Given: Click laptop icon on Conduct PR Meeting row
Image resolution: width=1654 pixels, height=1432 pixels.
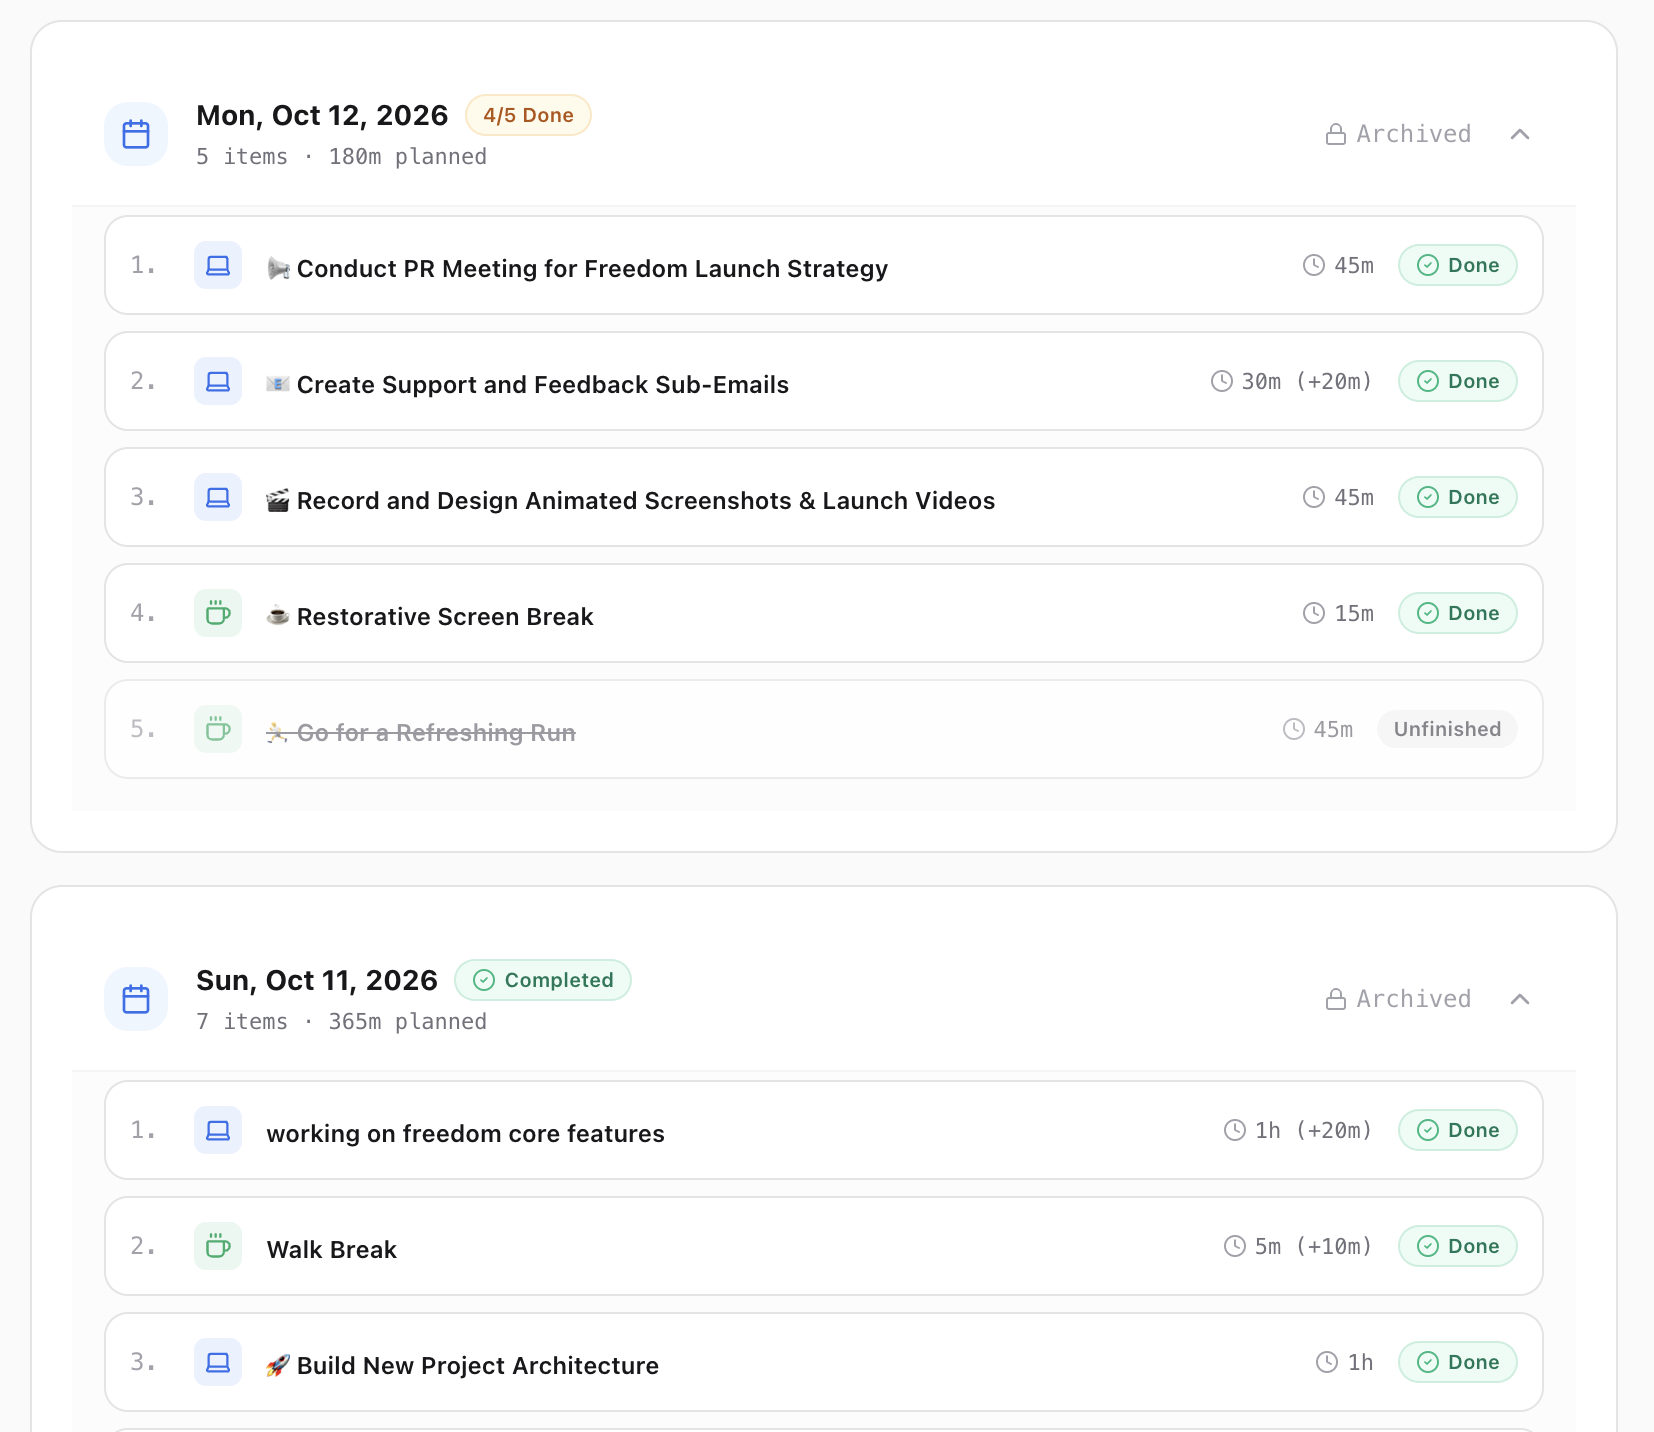Looking at the screenshot, I should (x=218, y=265).
